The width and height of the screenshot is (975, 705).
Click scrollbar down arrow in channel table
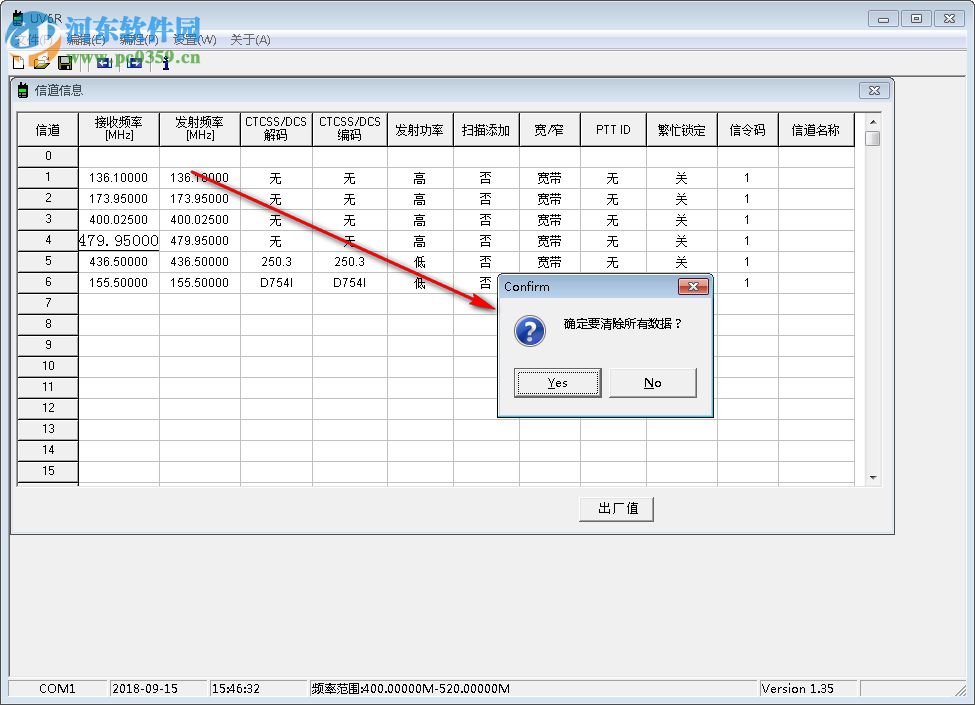(873, 477)
